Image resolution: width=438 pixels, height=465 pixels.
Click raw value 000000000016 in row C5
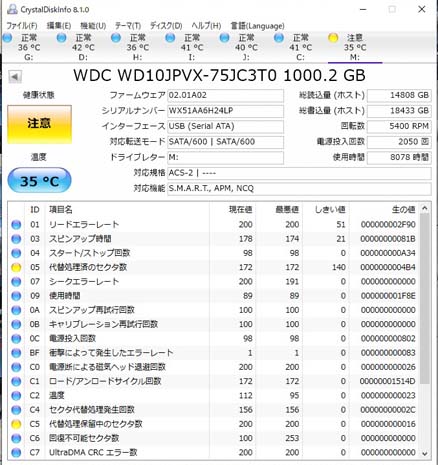click(388, 424)
